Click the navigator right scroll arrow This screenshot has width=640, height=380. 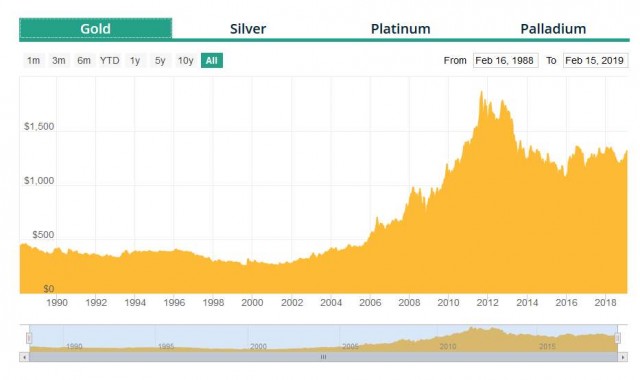point(622,357)
